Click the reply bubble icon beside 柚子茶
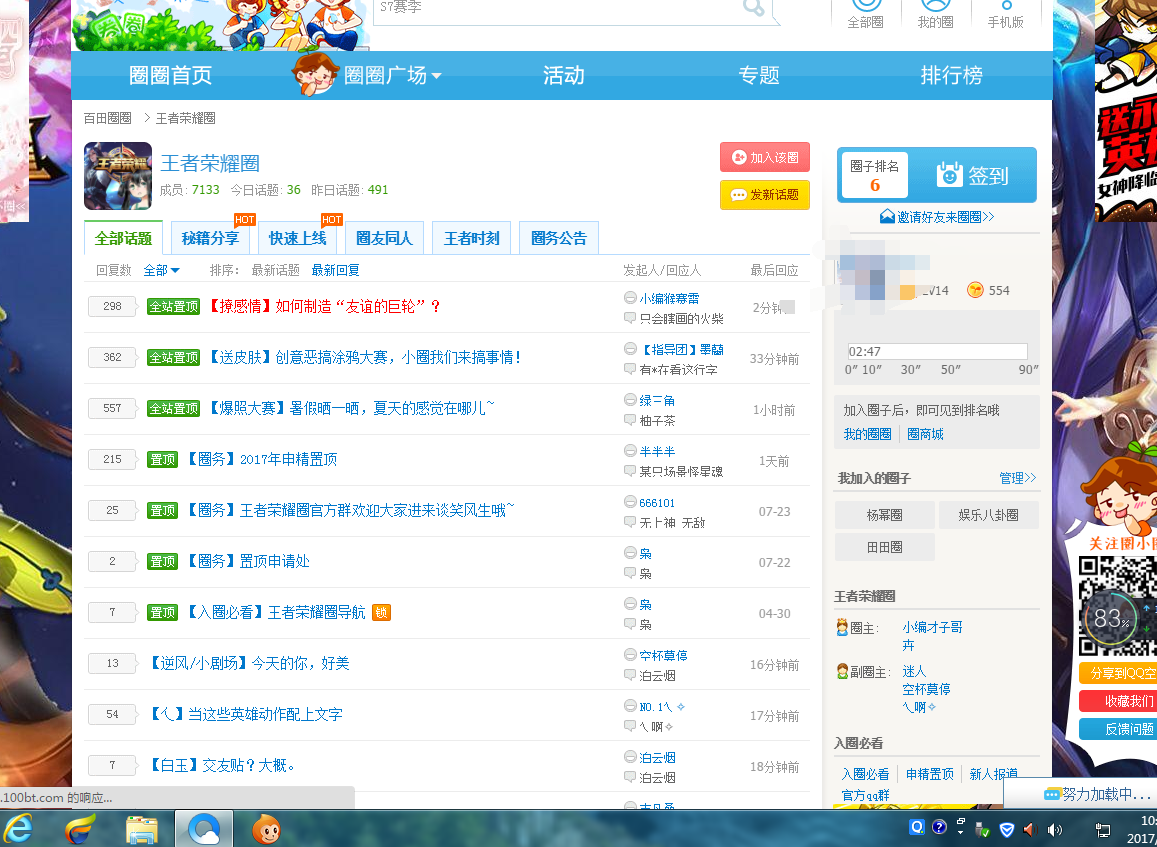Screen dimensions: 1157x847 (x=629, y=420)
